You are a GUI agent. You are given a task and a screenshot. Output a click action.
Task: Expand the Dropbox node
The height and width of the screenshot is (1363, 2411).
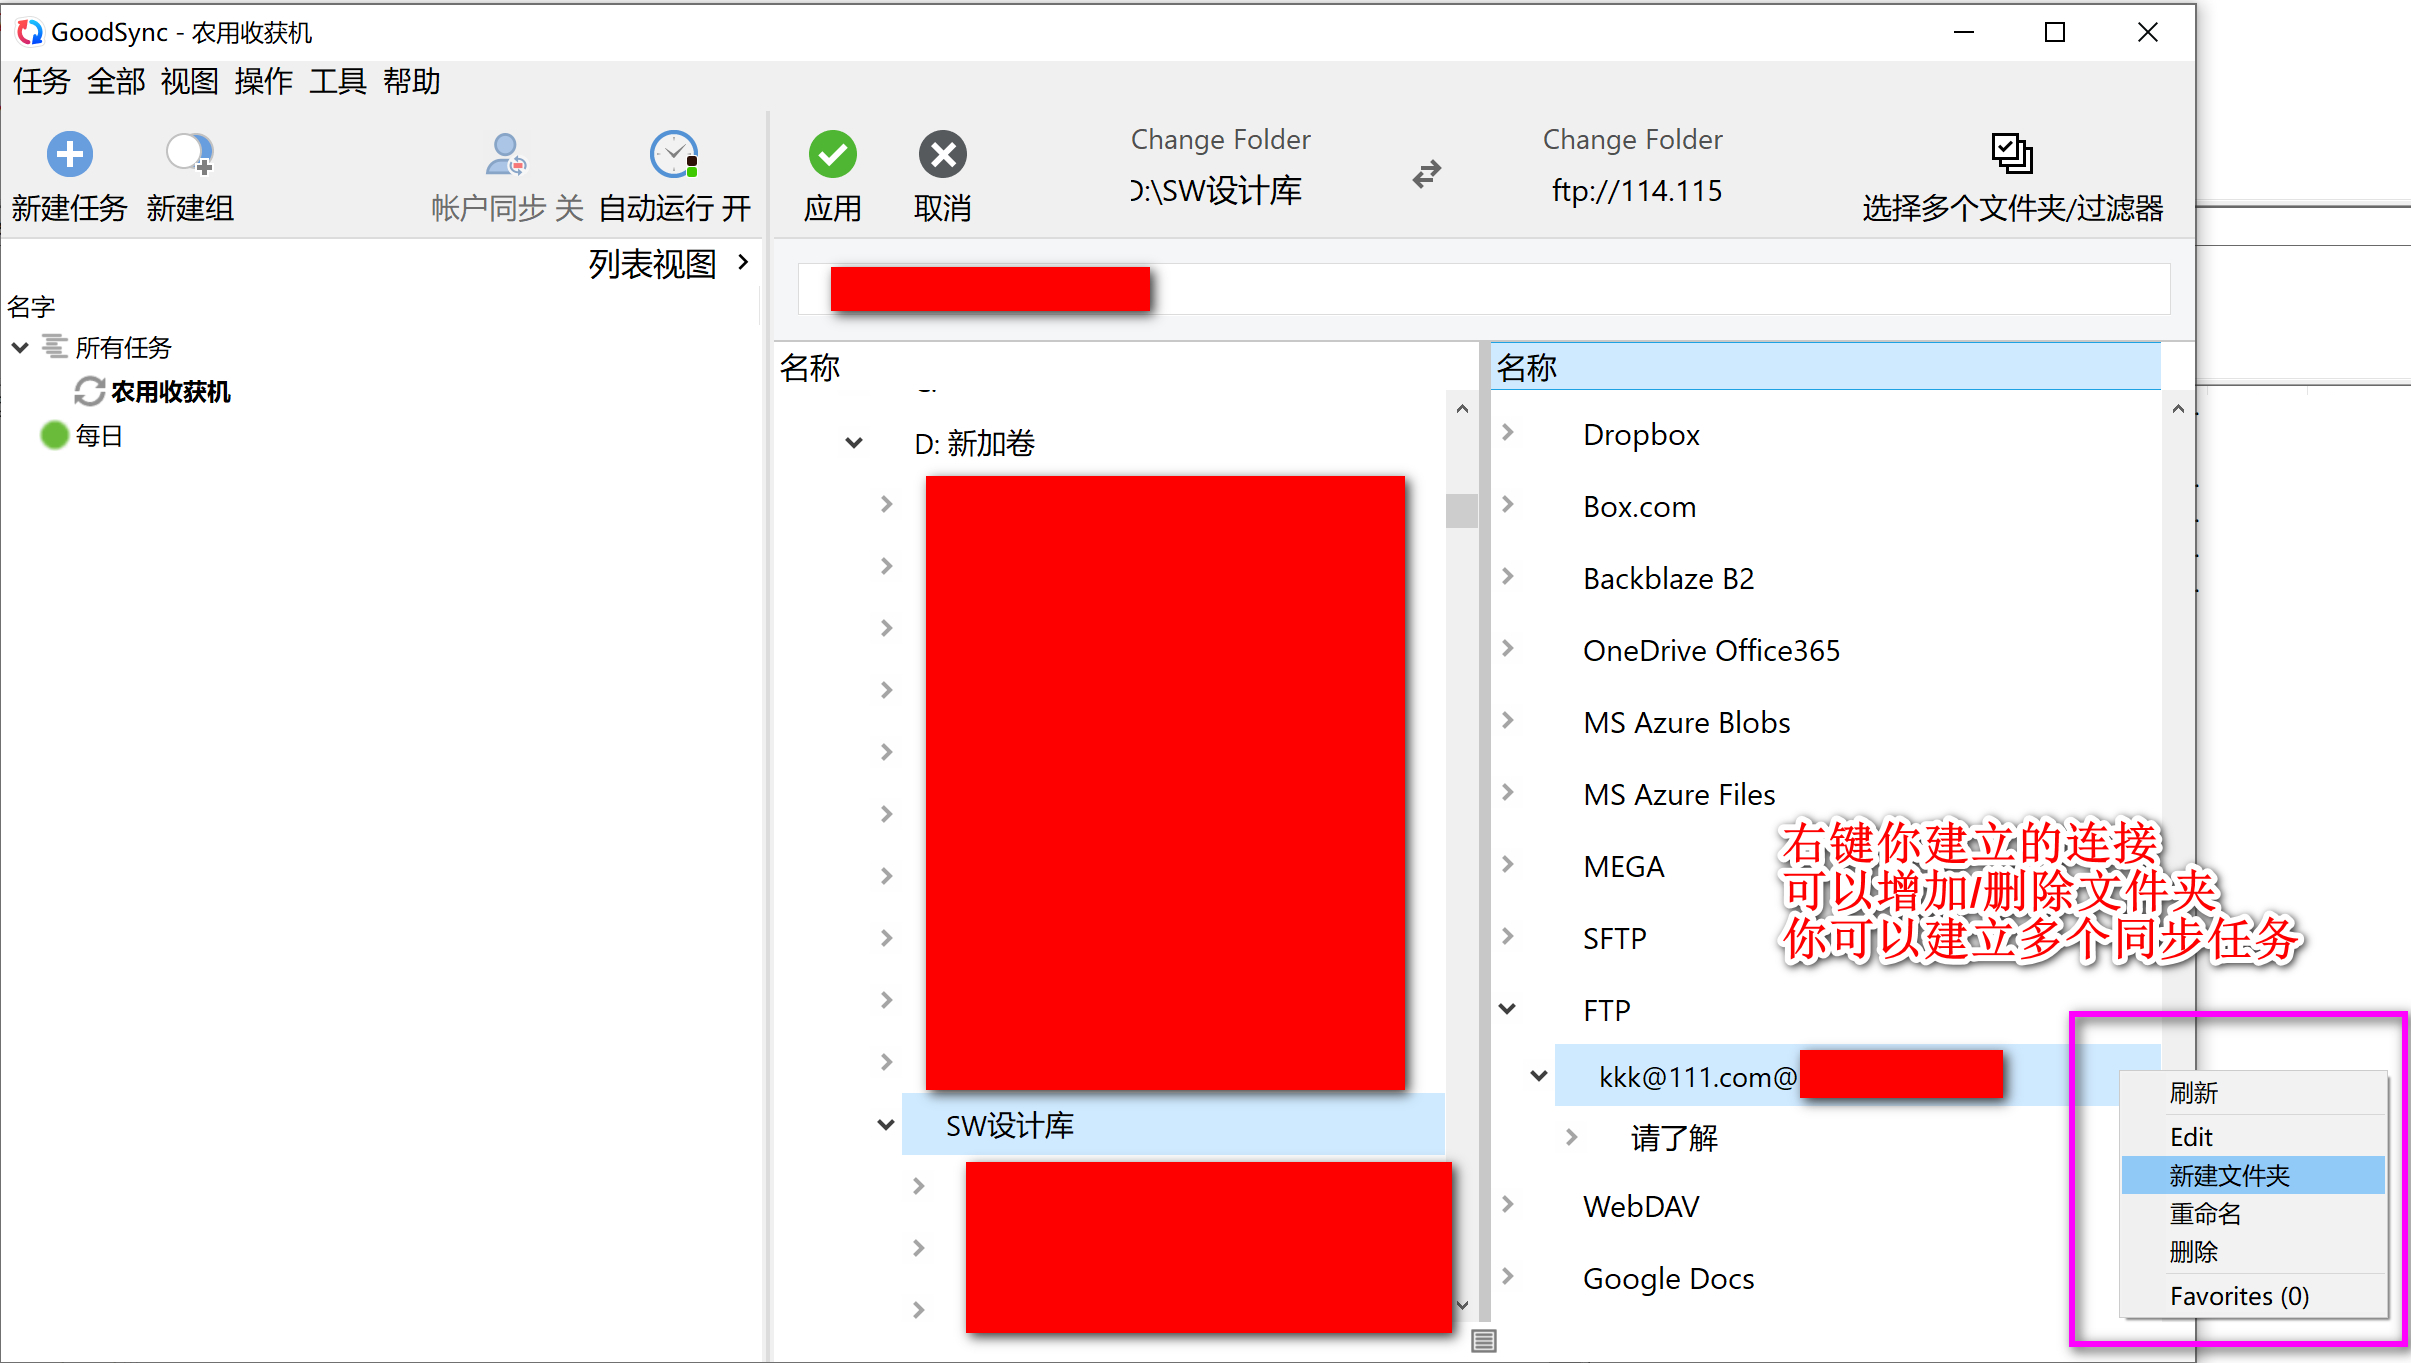(1508, 432)
